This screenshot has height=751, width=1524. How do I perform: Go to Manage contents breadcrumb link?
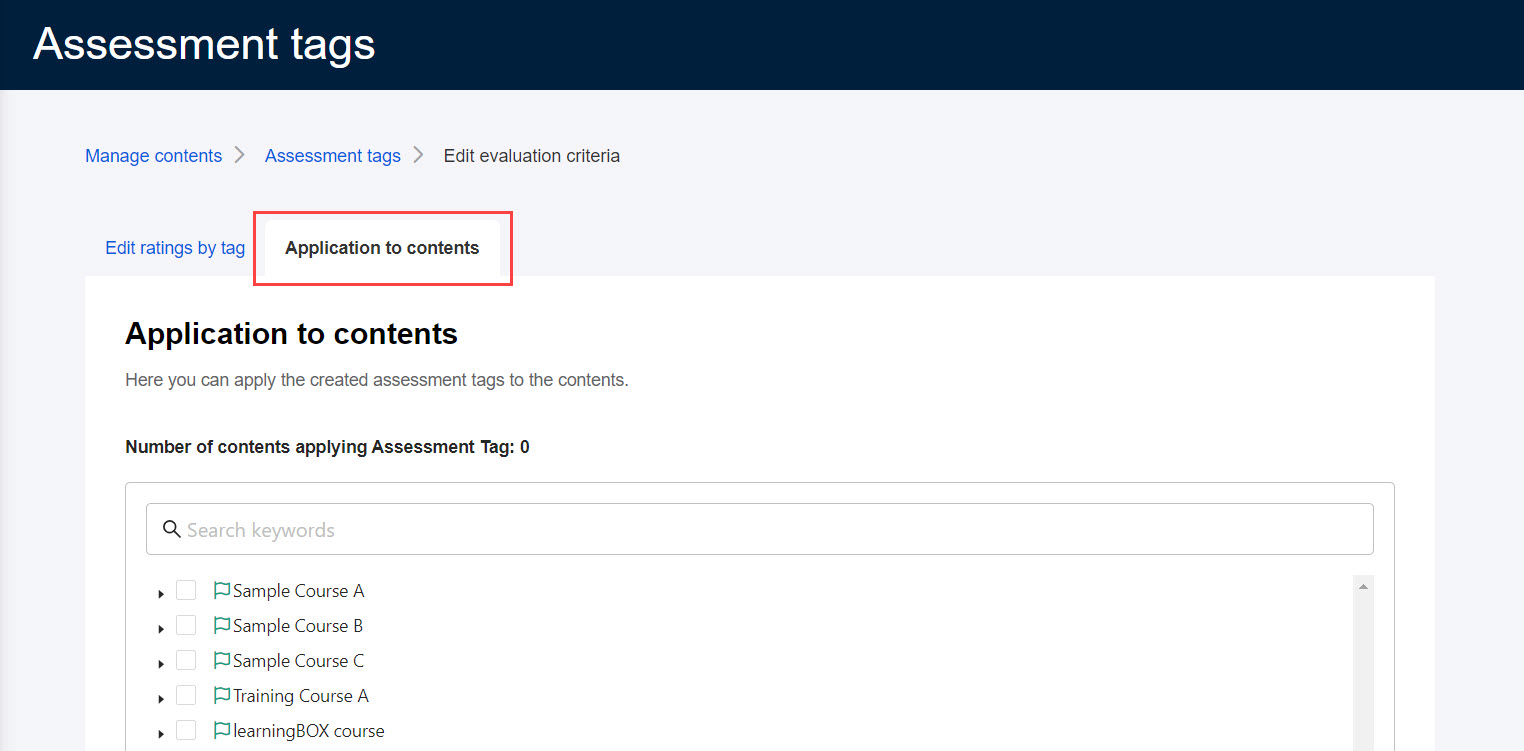pos(153,156)
